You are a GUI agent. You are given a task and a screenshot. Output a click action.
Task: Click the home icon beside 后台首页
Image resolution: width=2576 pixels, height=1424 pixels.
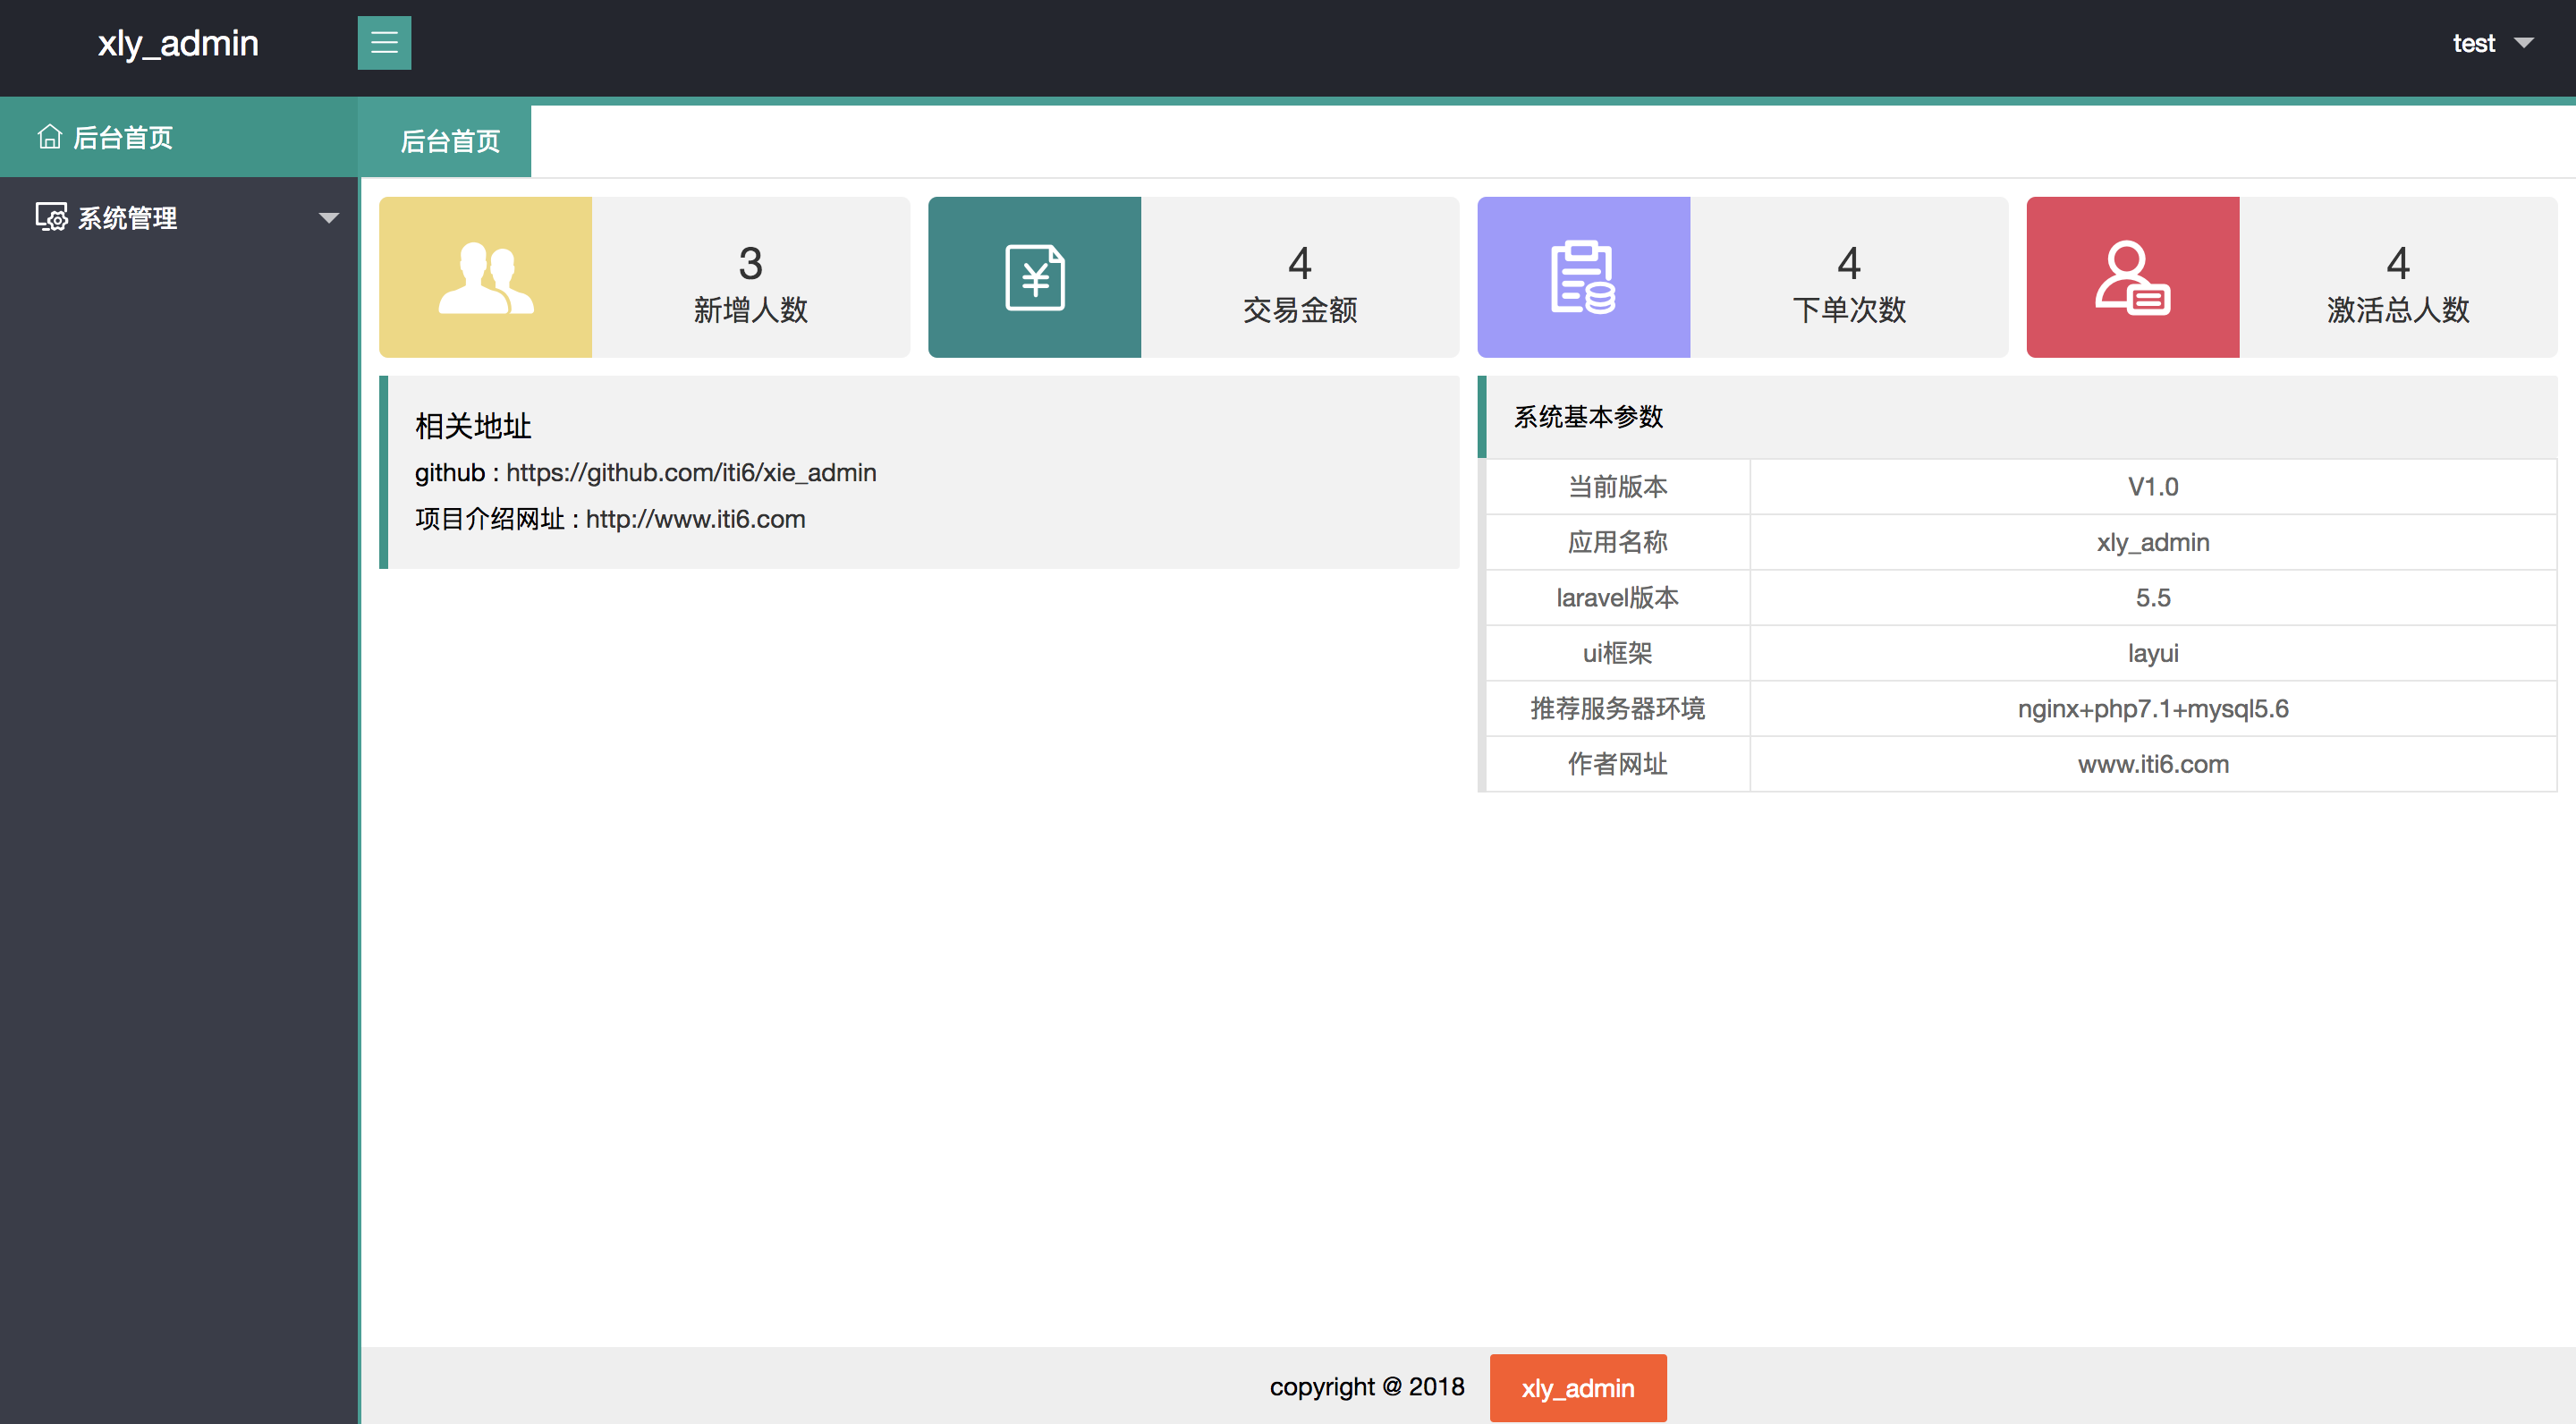[x=50, y=137]
